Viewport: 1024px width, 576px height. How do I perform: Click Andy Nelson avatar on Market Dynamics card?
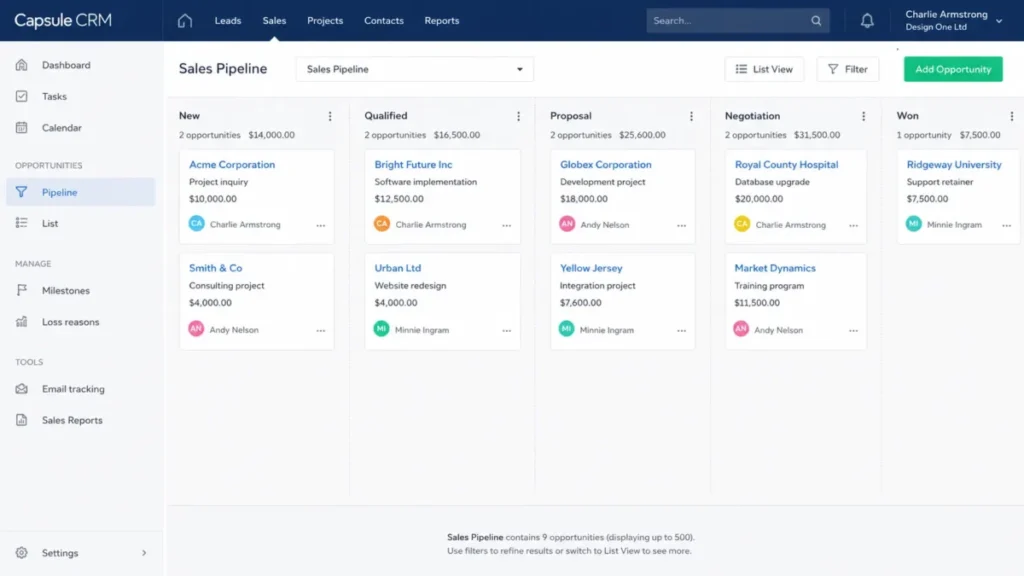click(741, 328)
